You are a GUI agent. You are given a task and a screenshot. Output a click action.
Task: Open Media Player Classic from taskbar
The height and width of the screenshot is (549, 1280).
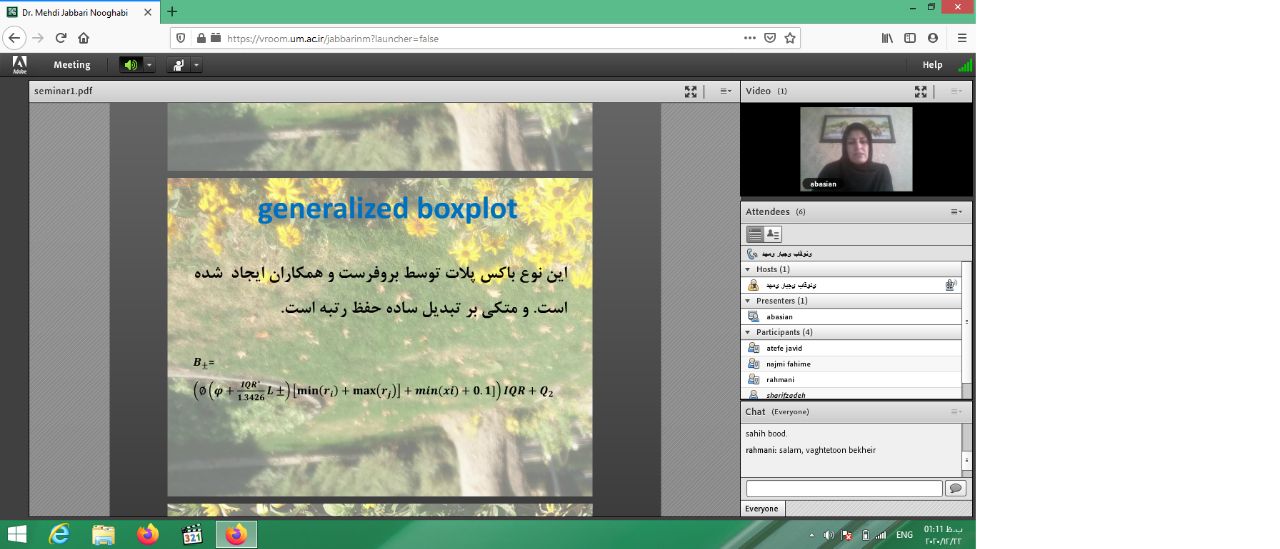pos(192,535)
